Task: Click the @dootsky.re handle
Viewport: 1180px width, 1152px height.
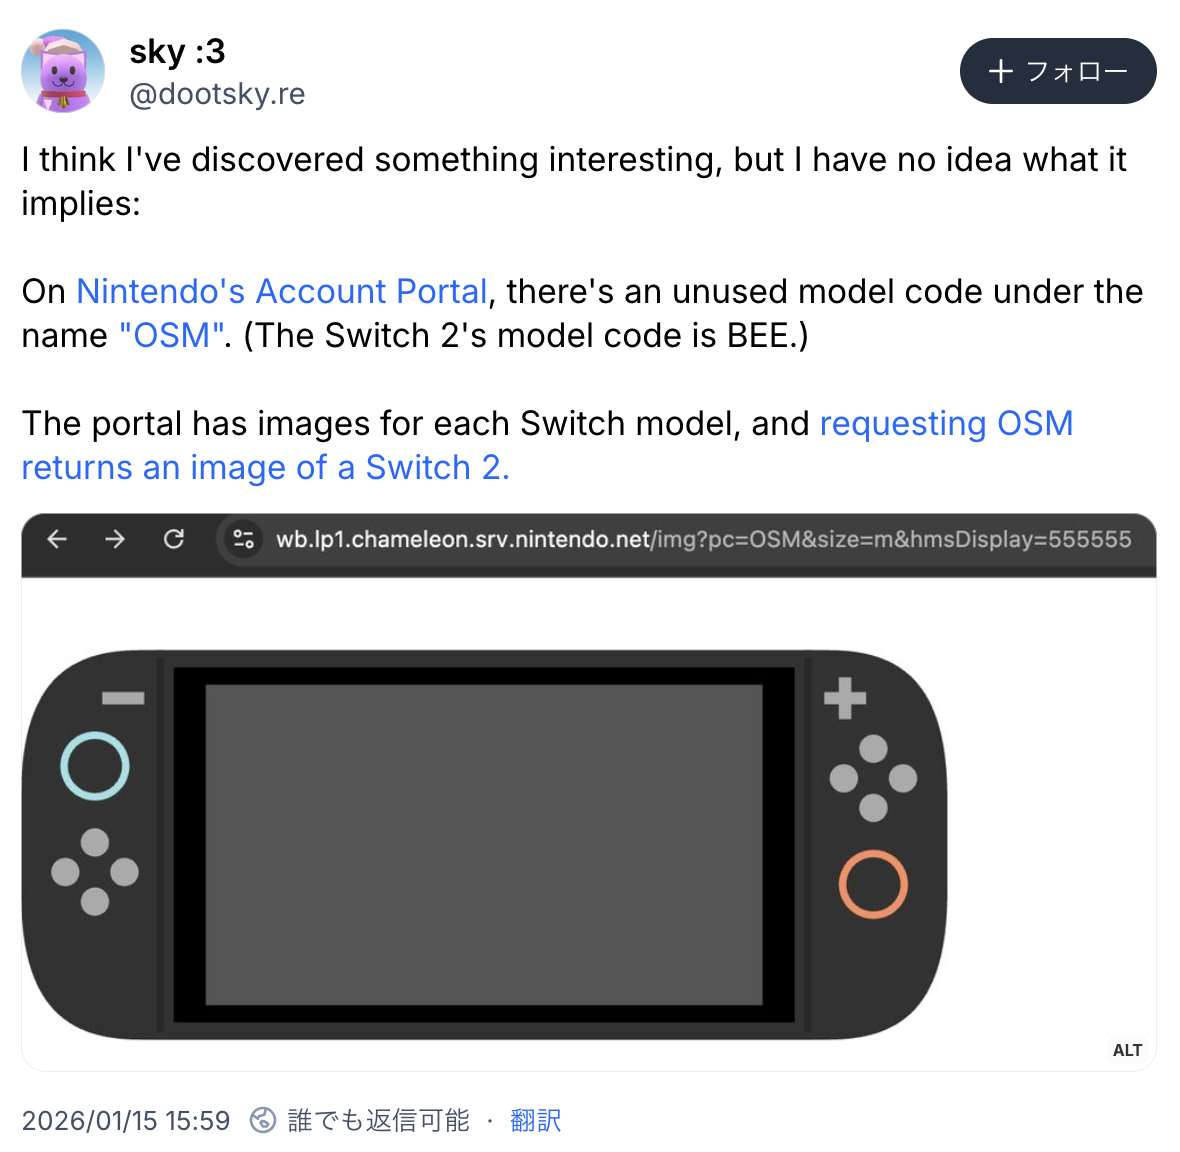Action: [217, 94]
